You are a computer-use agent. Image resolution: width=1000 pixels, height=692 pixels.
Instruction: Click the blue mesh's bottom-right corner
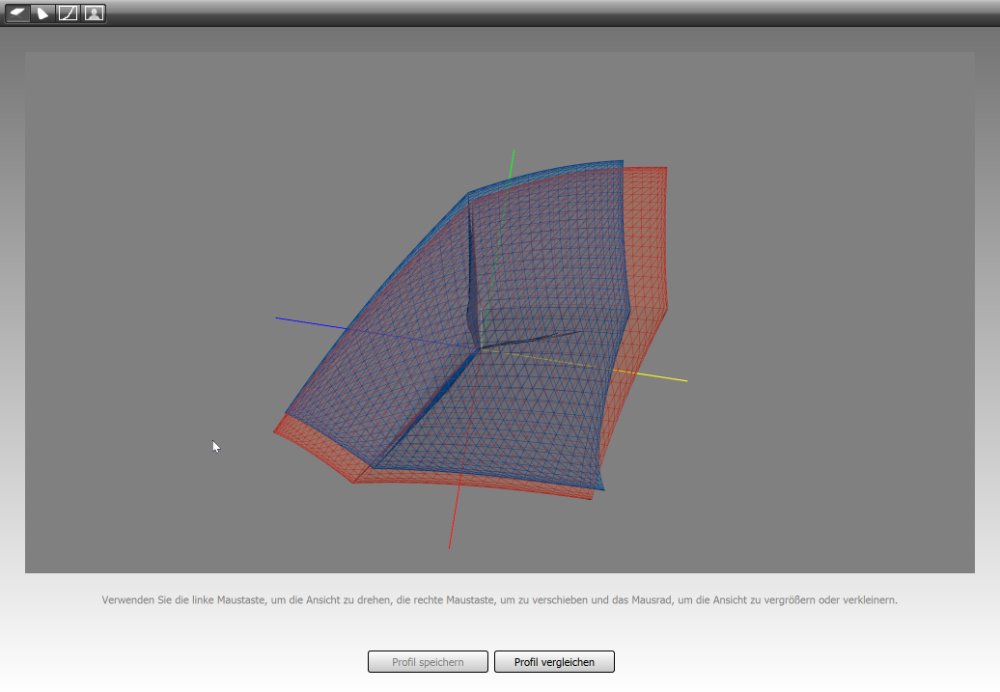click(602, 488)
